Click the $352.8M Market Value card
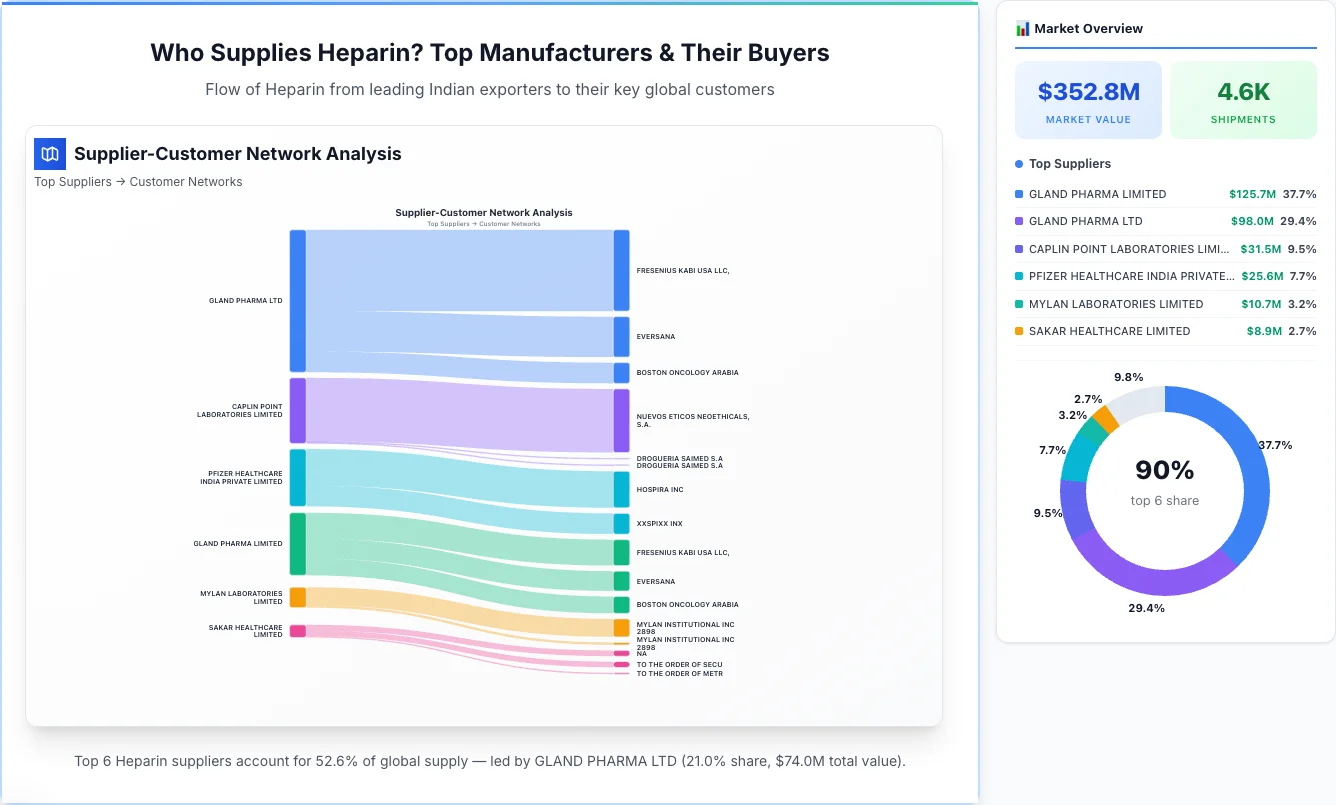 click(x=1088, y=99)
